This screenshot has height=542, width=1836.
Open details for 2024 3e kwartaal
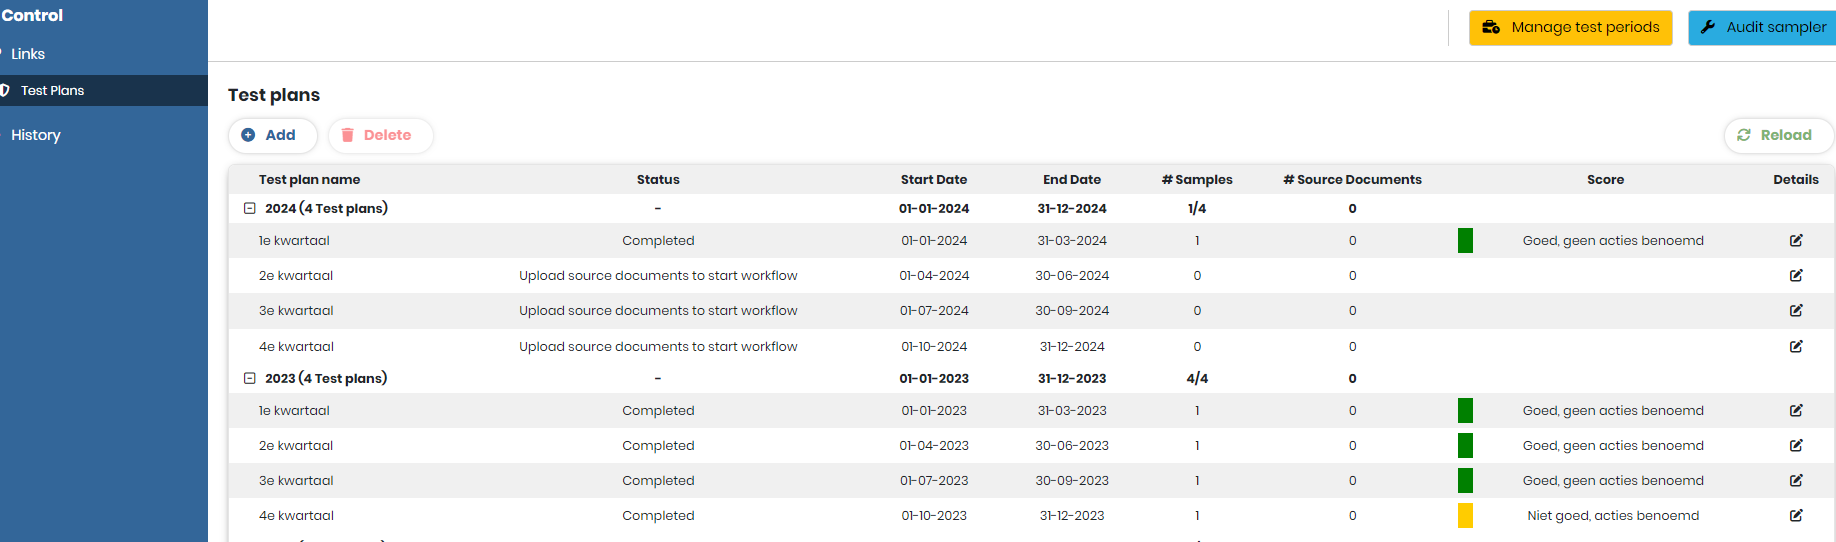(x=1796, y=310)
